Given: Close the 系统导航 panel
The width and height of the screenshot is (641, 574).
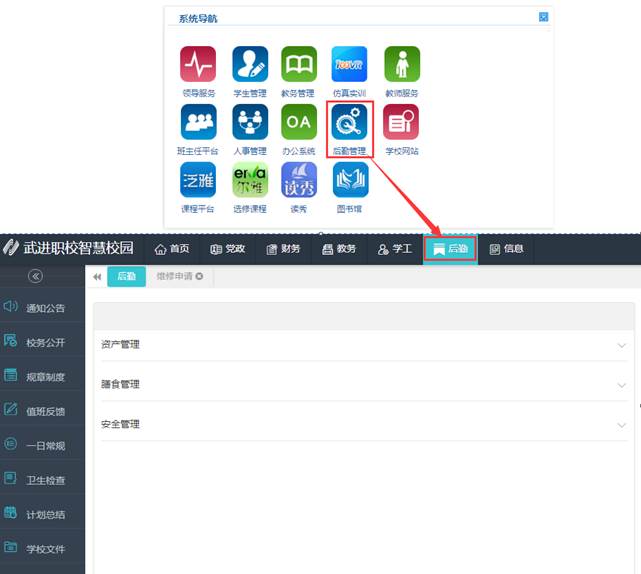Looking at the screenshot, I should (543, 17).
